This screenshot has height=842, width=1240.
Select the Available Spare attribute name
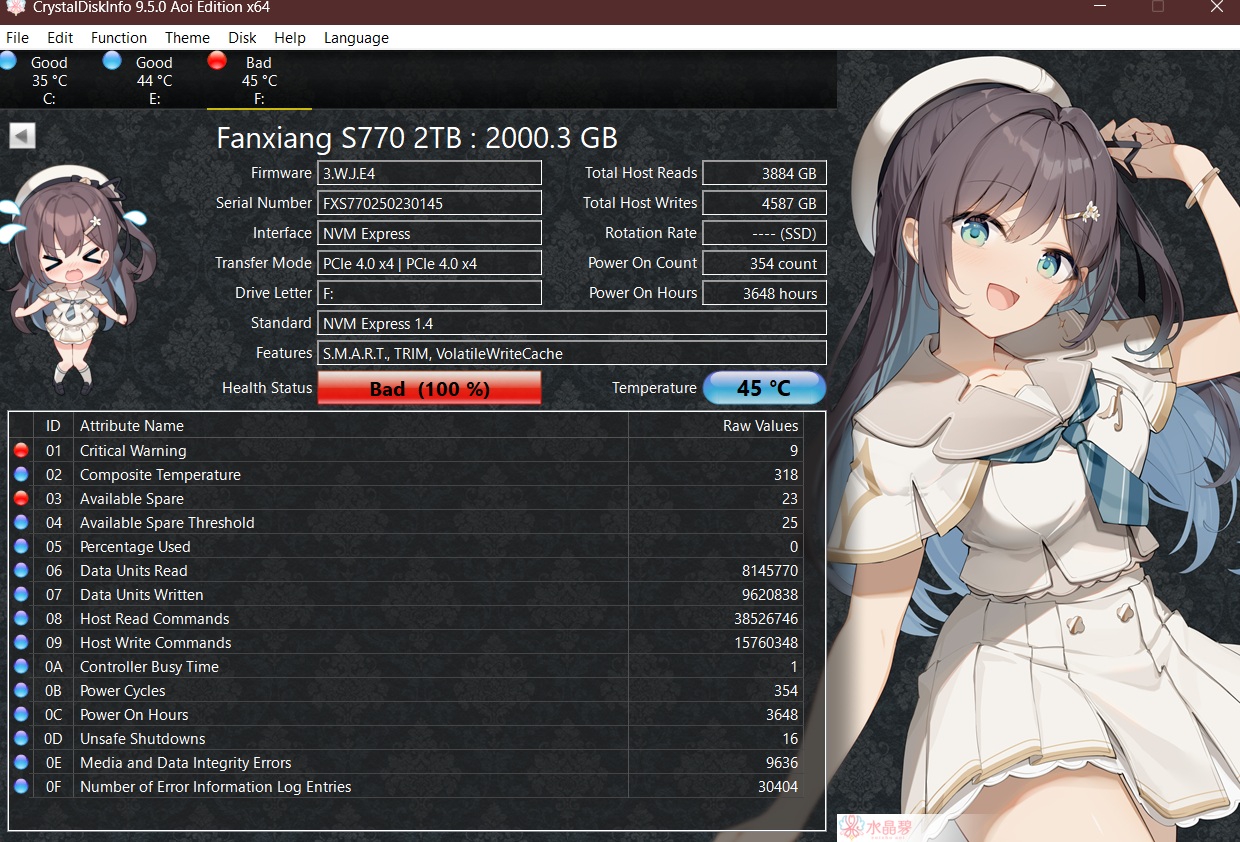click(132, 499)
